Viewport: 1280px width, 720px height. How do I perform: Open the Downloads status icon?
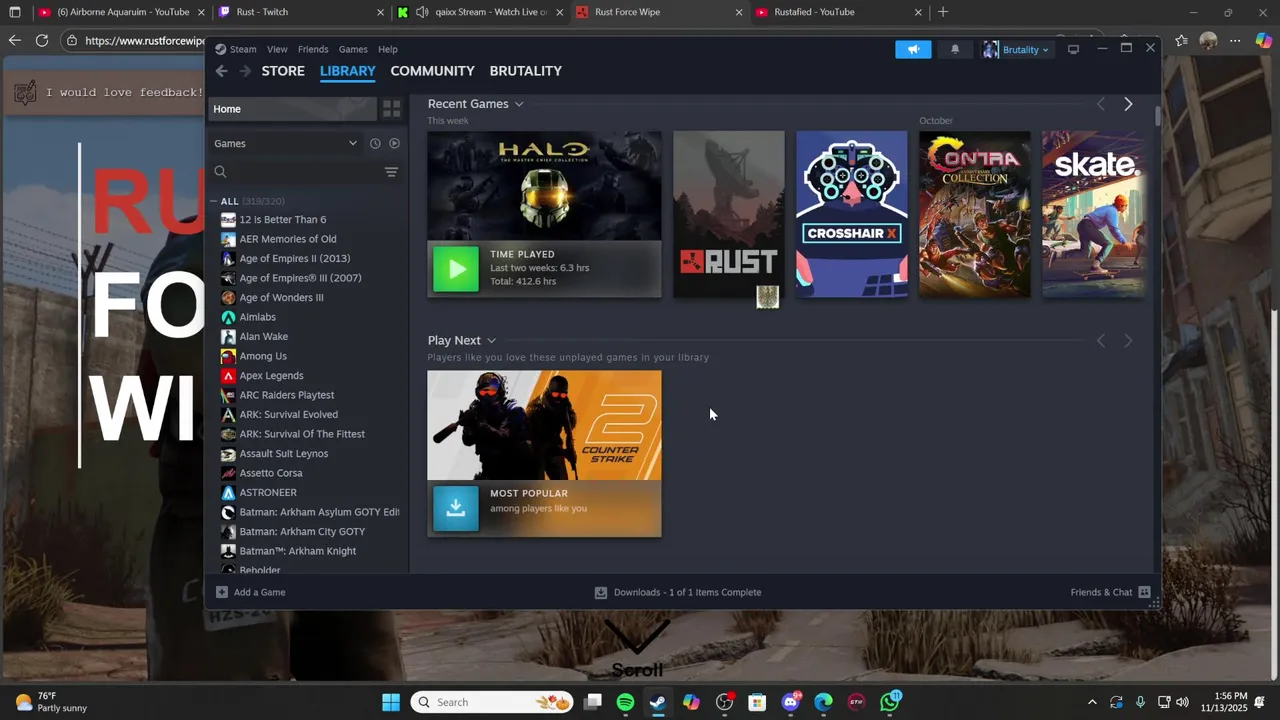[601, 592]
